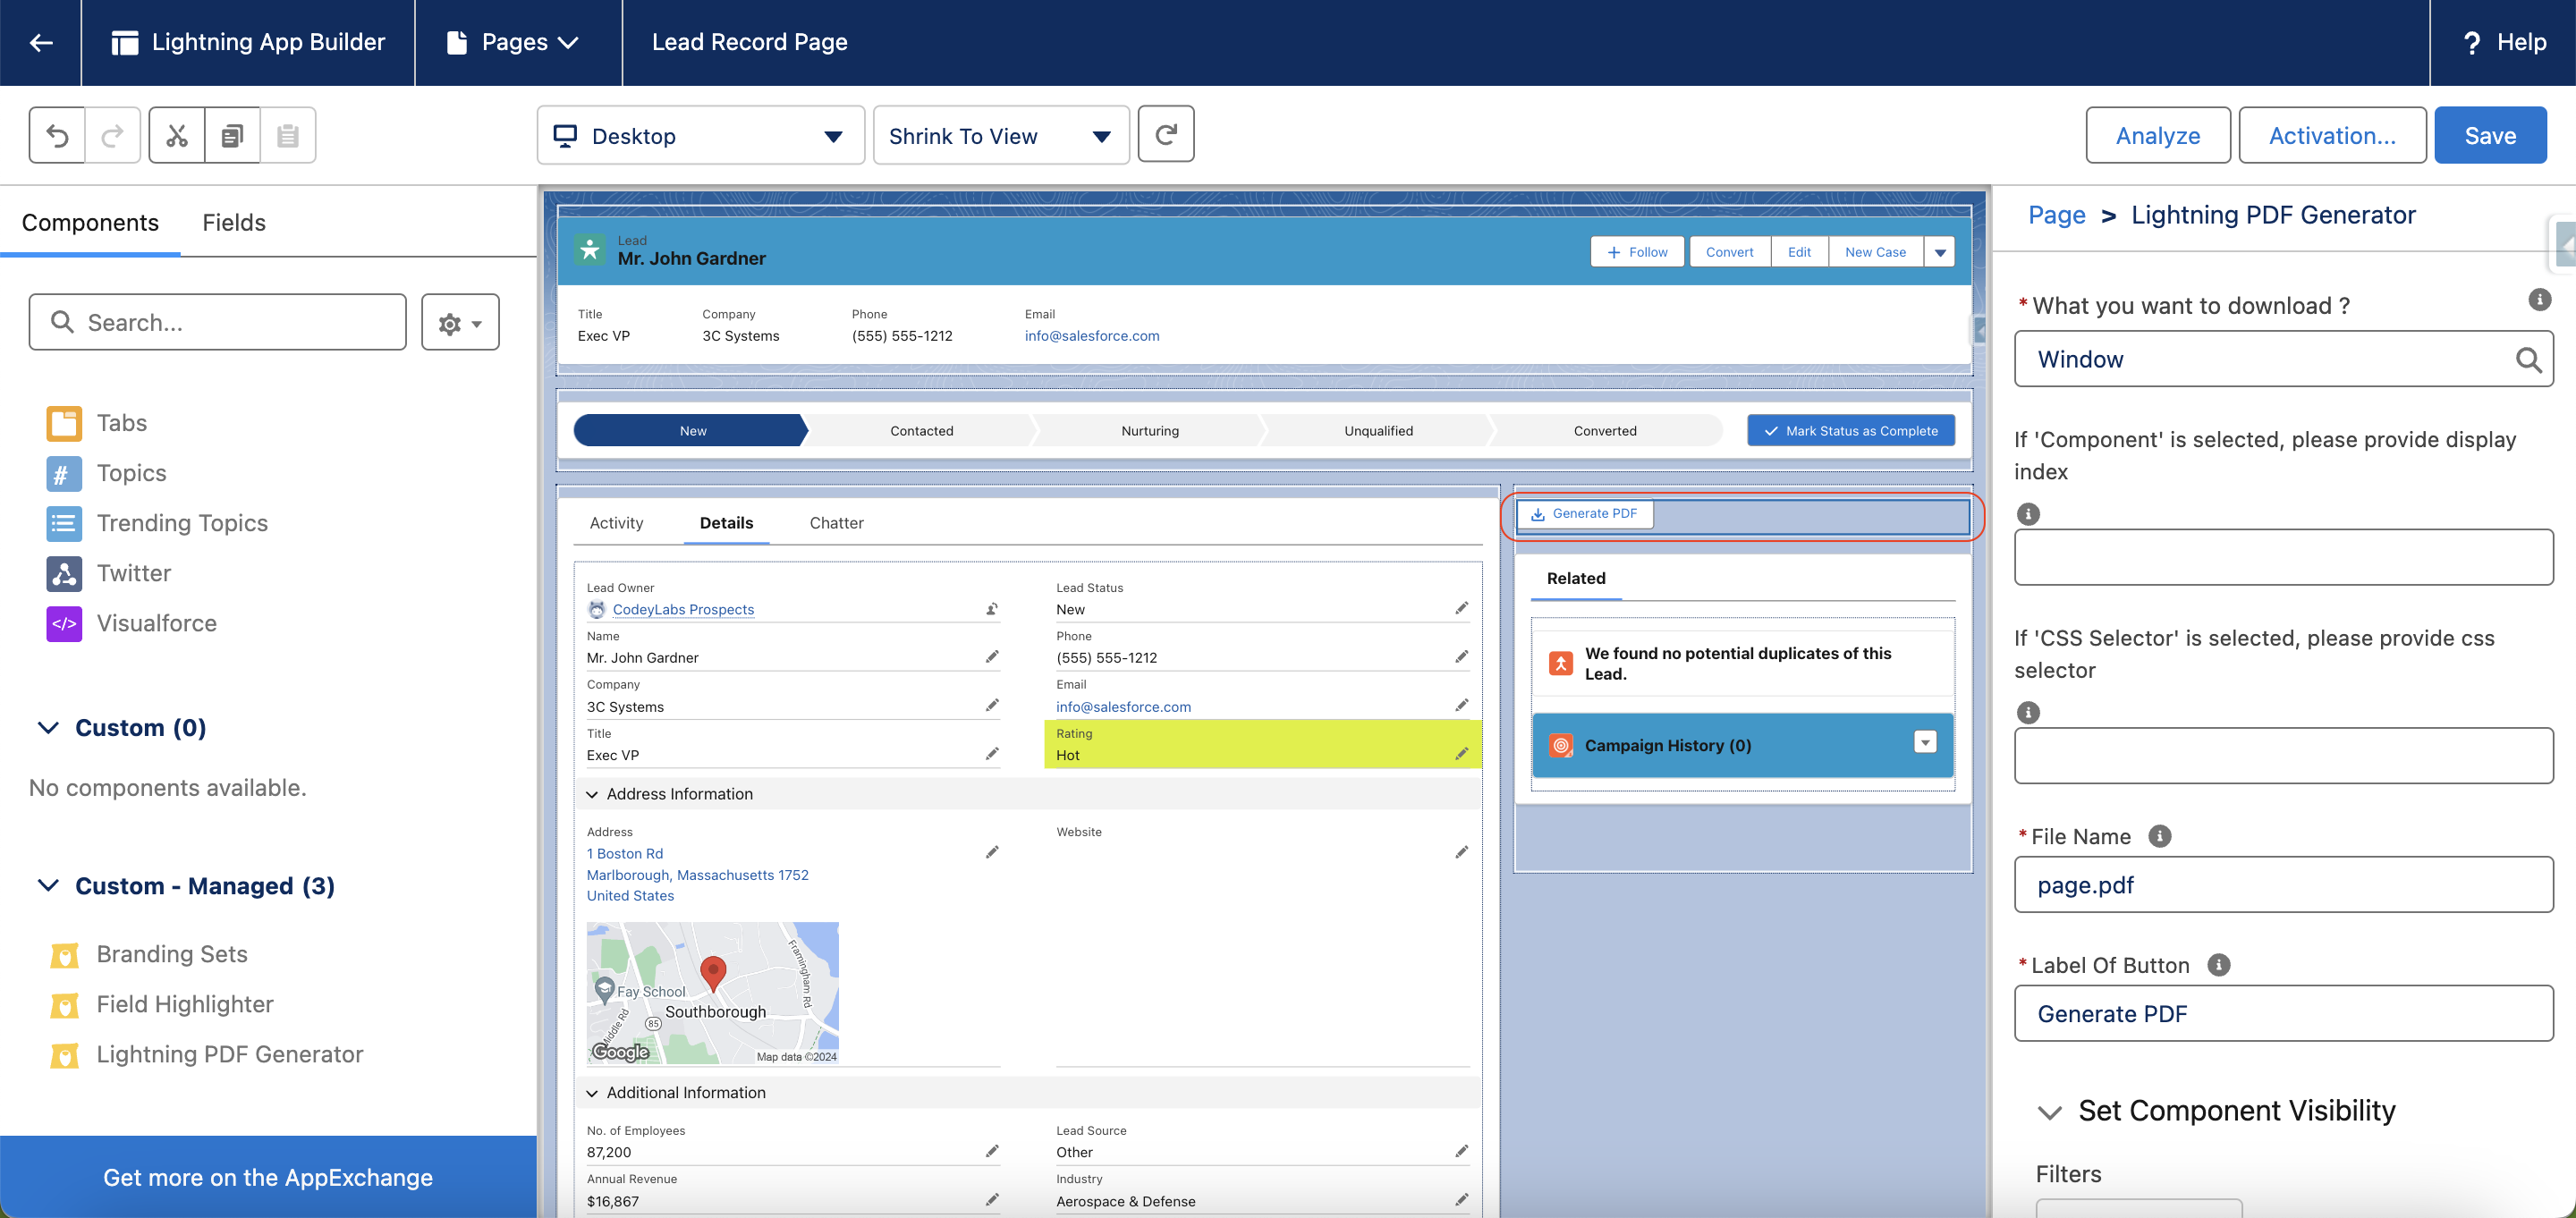Open the Pages dropdown menu
The height and width of the screenshot is (1218, 2576).
pos(513,42)
